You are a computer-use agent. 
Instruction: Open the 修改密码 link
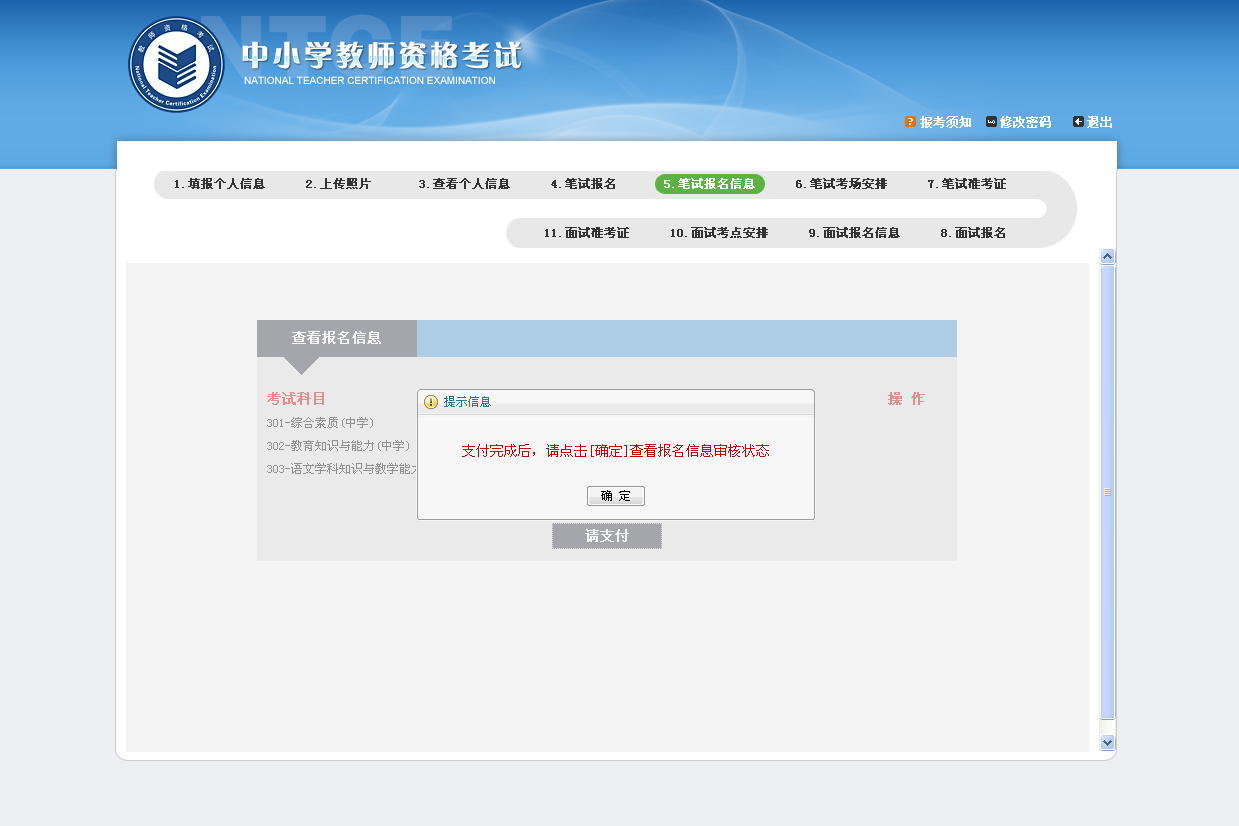(1025, 122)
